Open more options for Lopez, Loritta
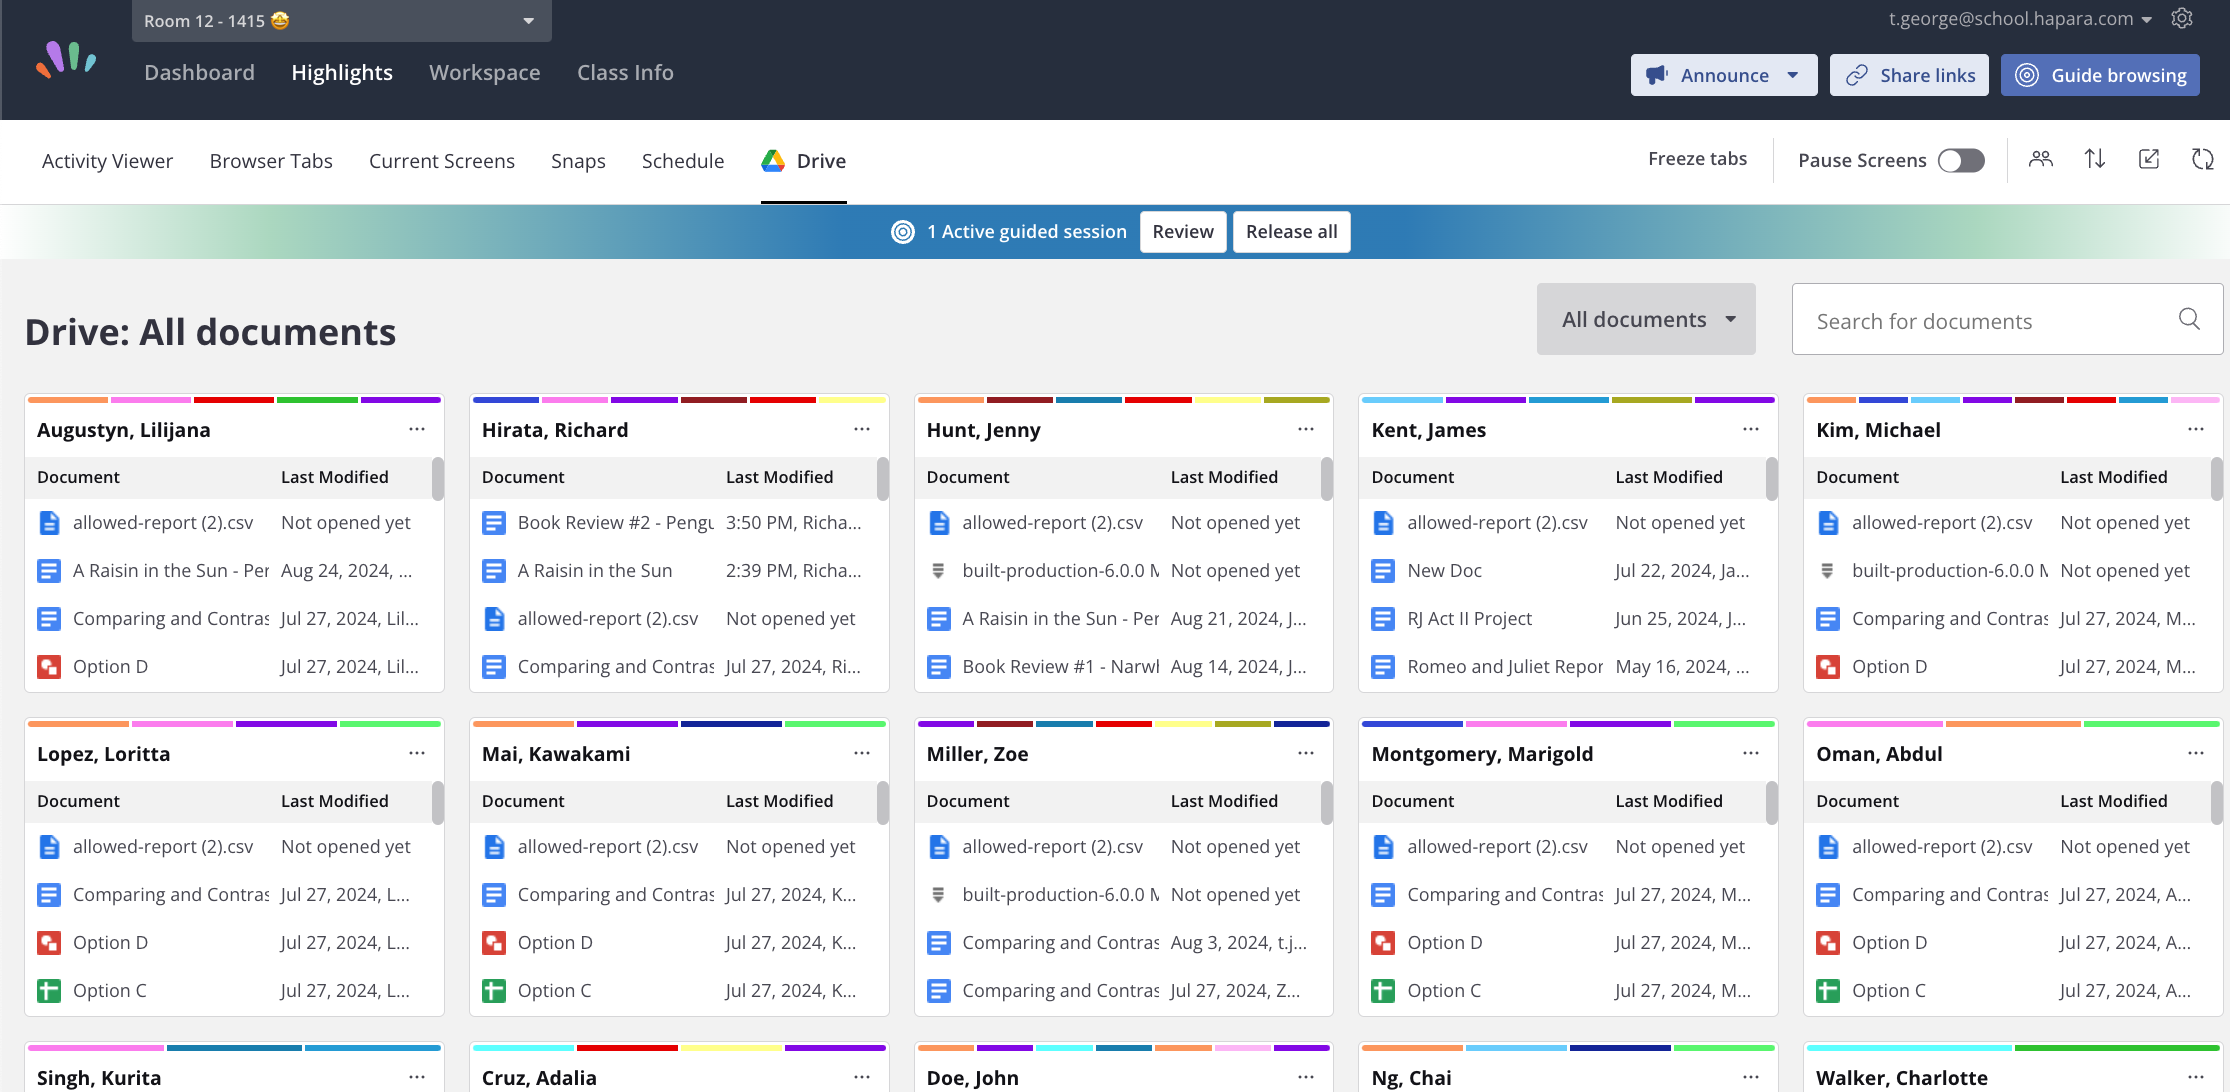 pos(417,753)
